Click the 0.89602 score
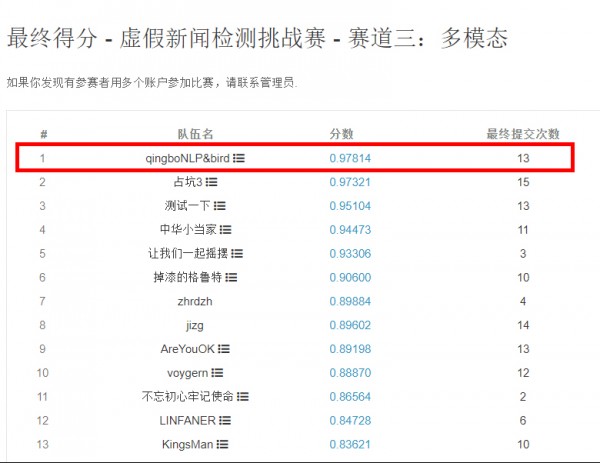This screenshot has height=463, width=600. [x=350, y=325]
